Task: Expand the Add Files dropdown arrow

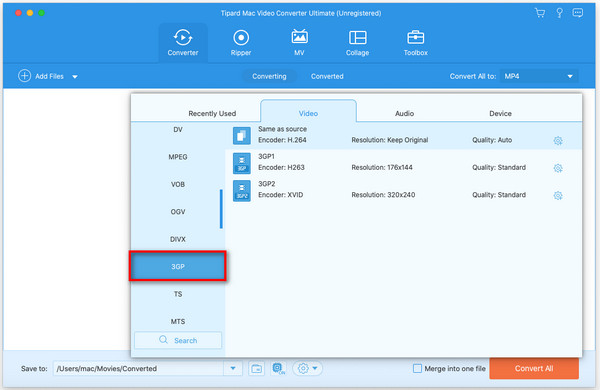Action: click(x=75, y=77)
